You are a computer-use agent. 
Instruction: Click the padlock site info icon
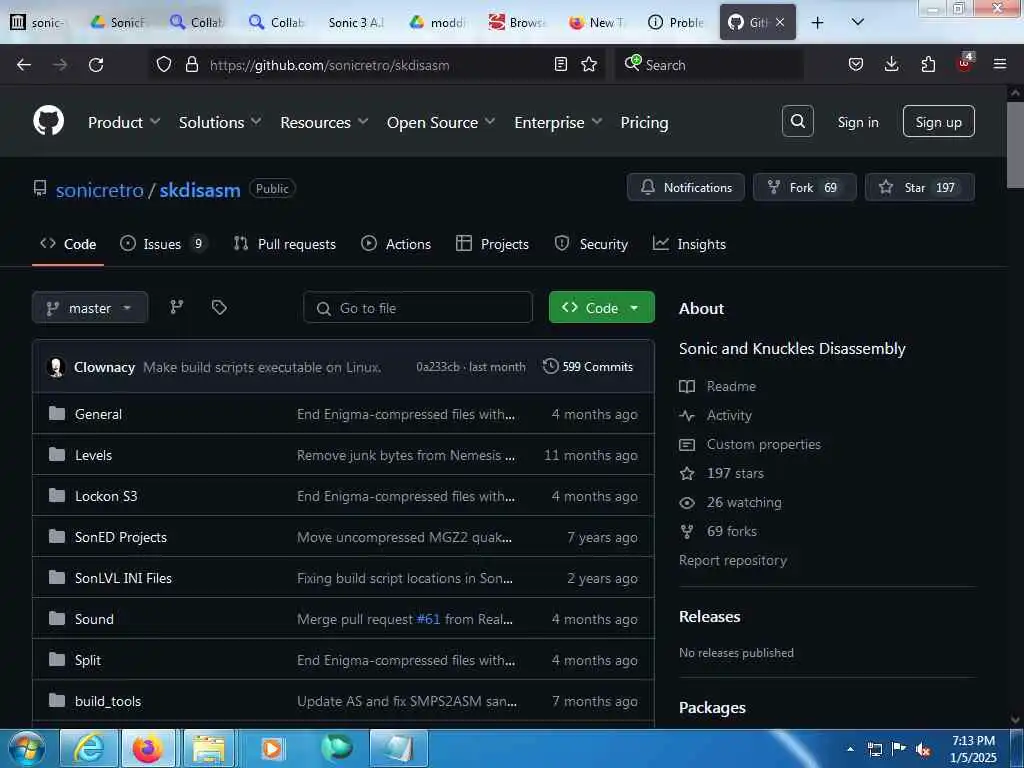[x=191, y=64]
